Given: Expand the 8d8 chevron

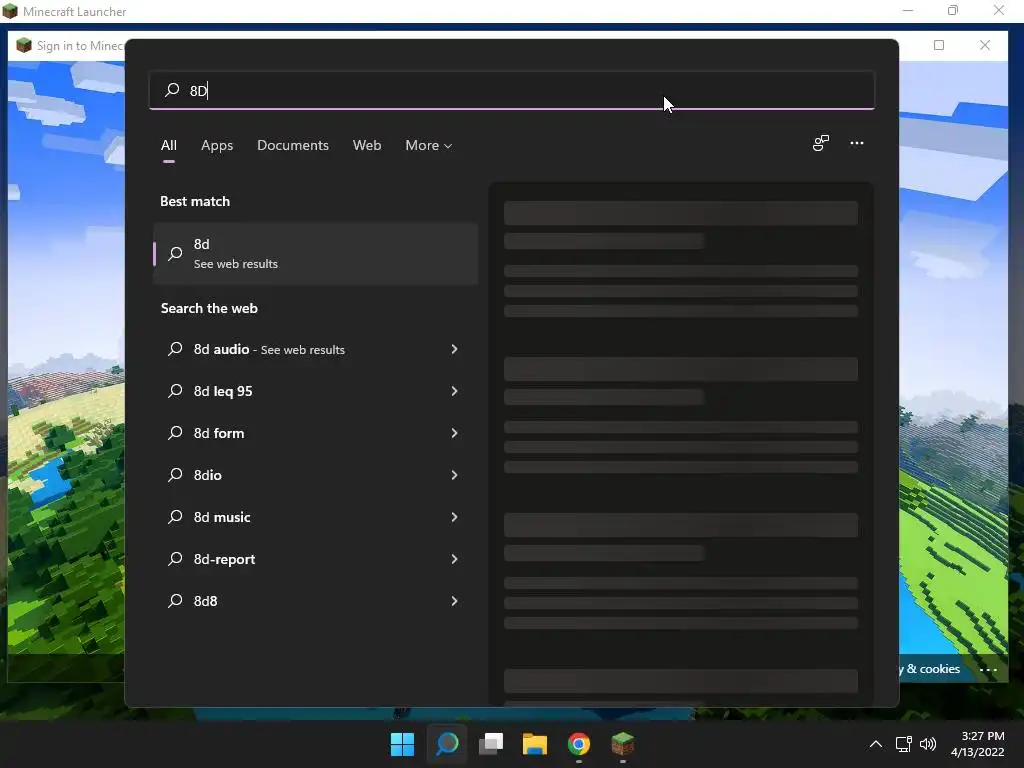Looking at the screenshot, I should 454,601.
